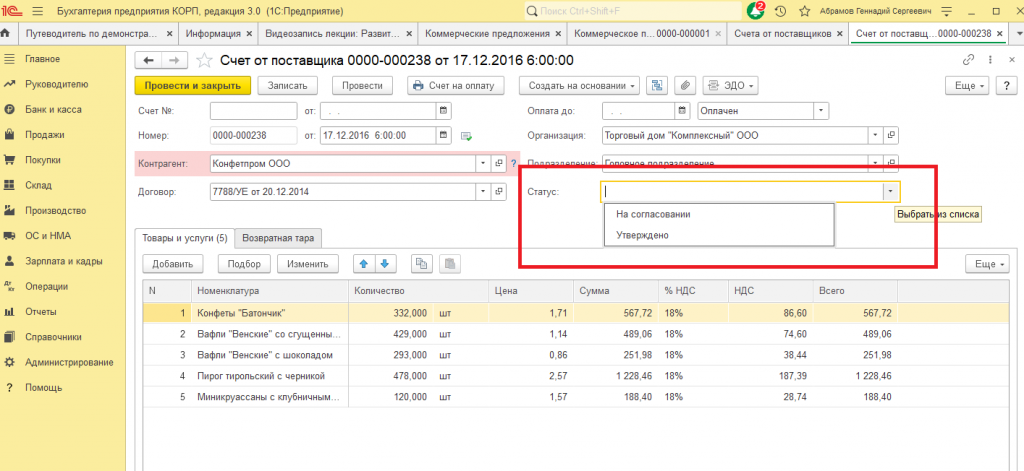Print with Счет на оплату button

(x=456, y=86)
